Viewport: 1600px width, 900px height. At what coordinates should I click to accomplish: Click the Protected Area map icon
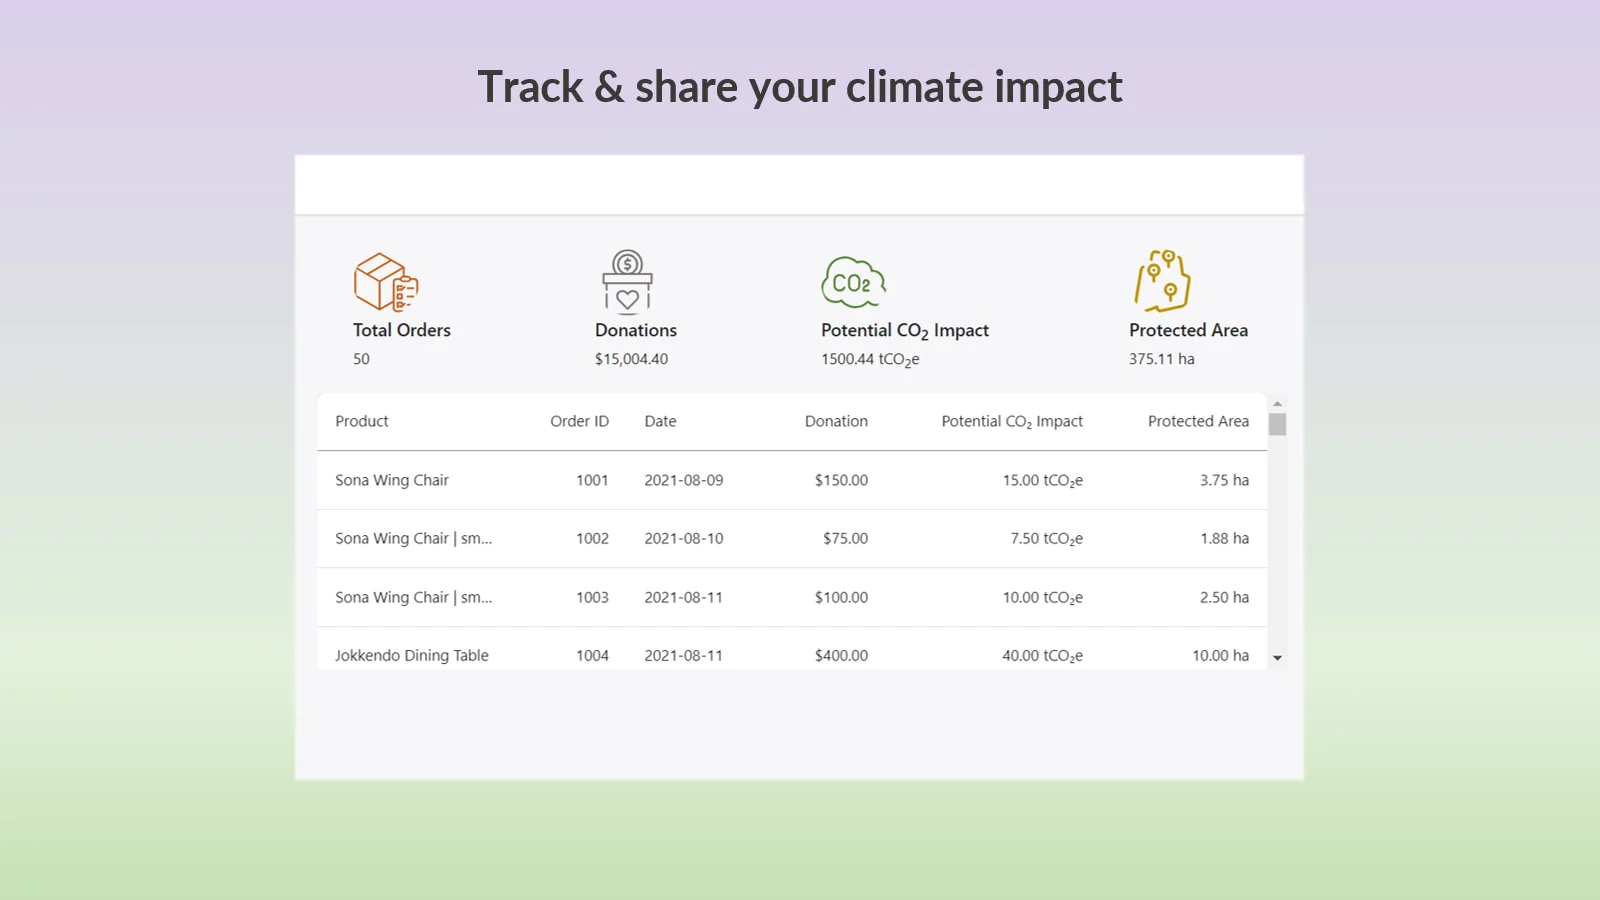pyautogui.click(x=1162, y=281)
